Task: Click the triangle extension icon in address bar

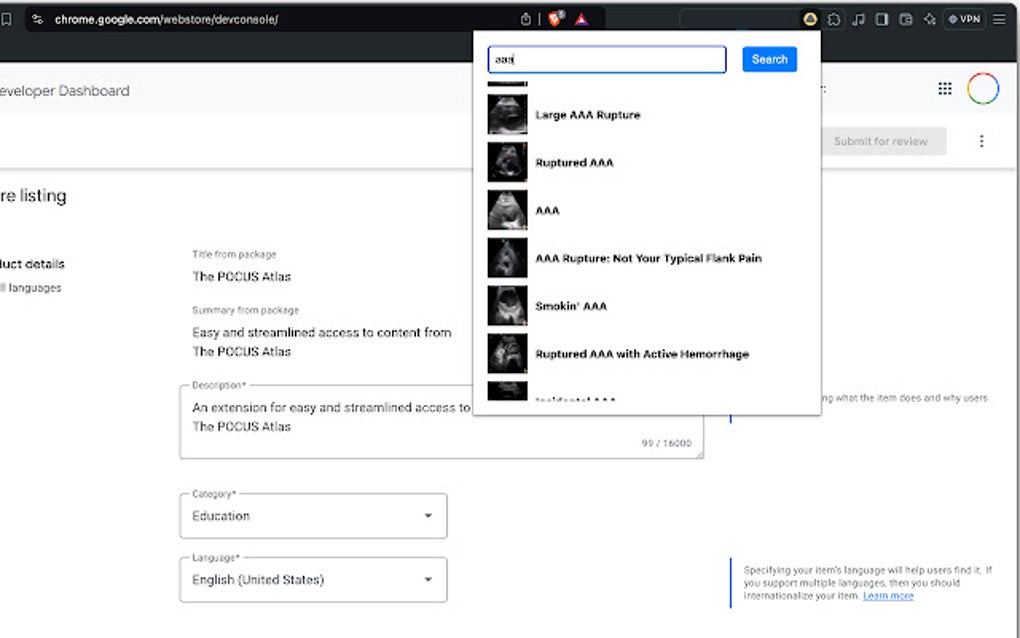Action: (x=581, y=18)
